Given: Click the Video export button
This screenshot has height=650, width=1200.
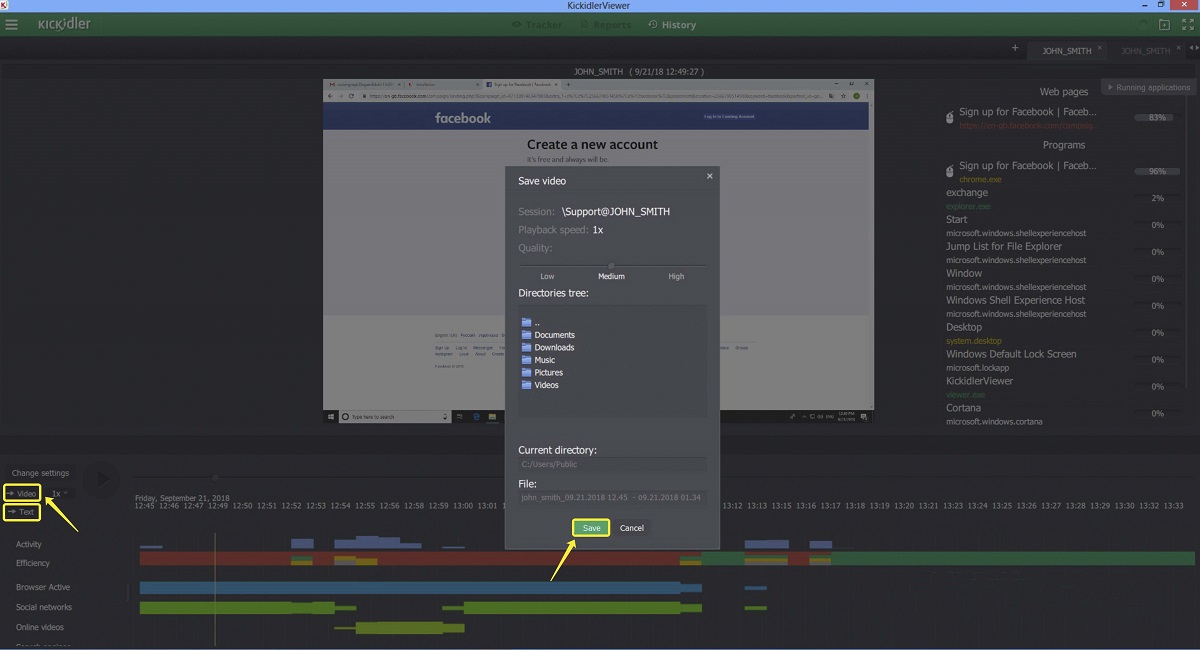Looking at the screenshot, I should 22,493.
